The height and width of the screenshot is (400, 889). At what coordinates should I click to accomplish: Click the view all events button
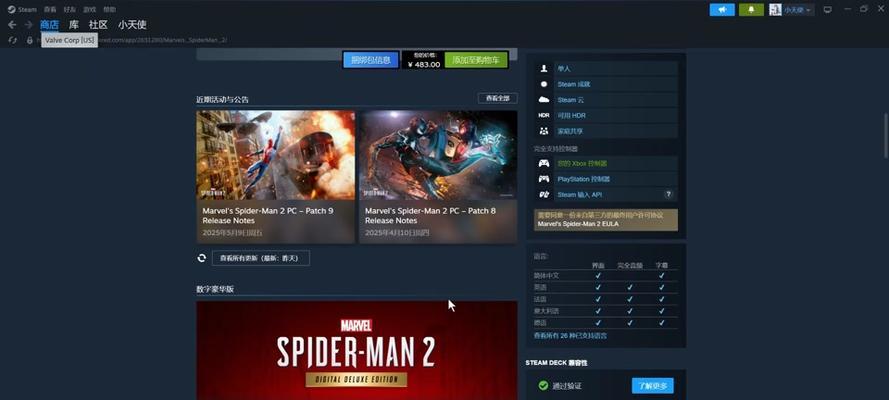coord(498,99)
